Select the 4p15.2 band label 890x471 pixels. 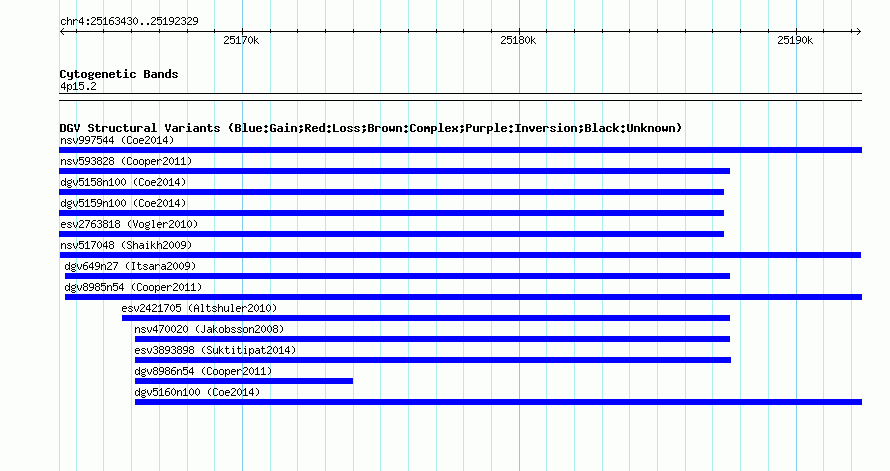(x=78, y=86)
